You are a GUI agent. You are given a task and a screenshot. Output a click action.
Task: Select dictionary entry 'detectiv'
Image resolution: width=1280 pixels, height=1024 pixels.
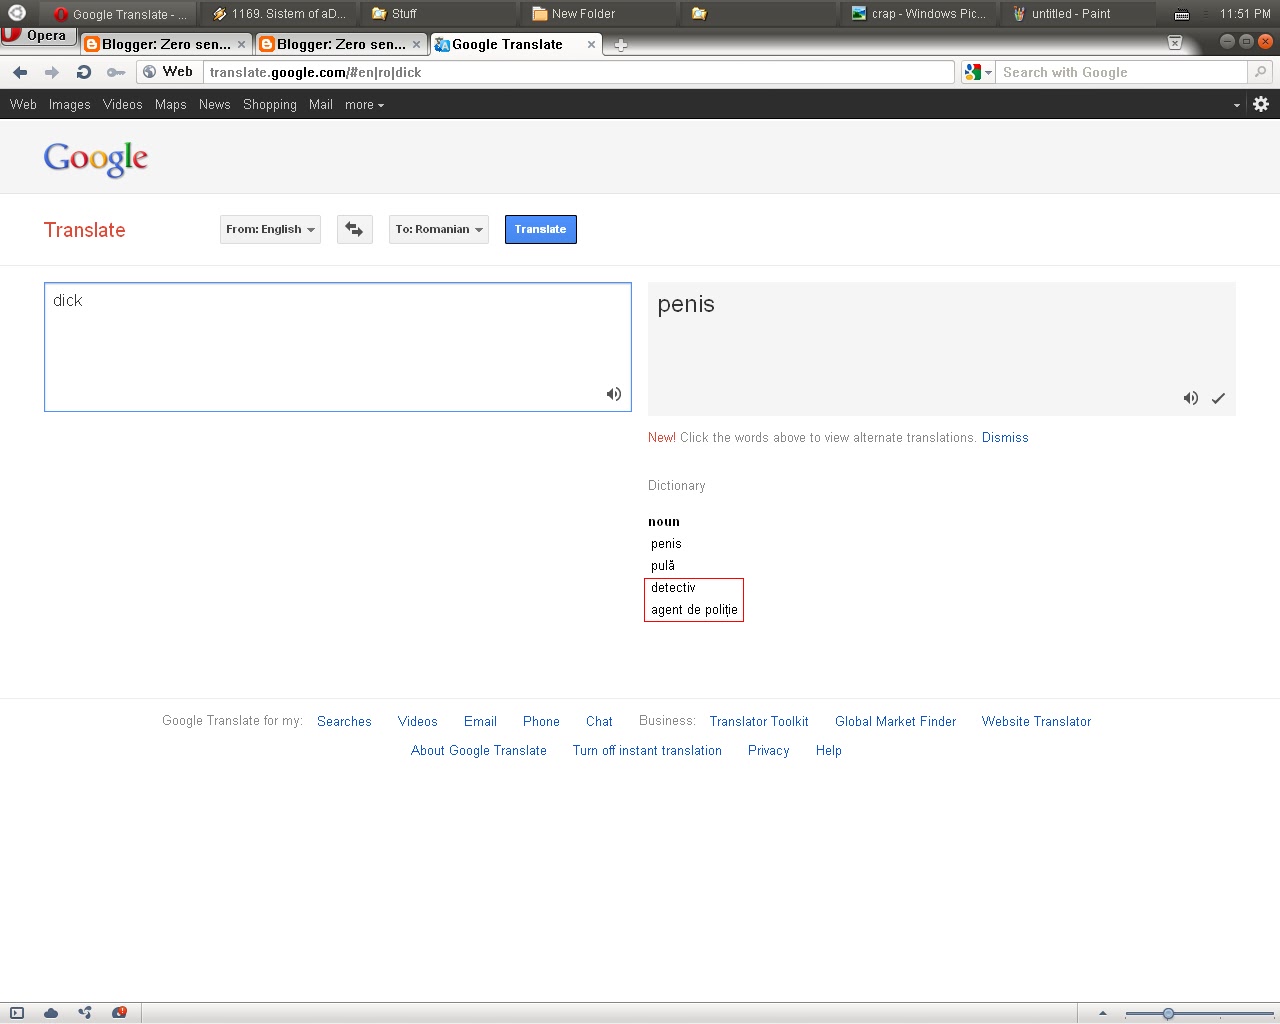pos(673,588)
